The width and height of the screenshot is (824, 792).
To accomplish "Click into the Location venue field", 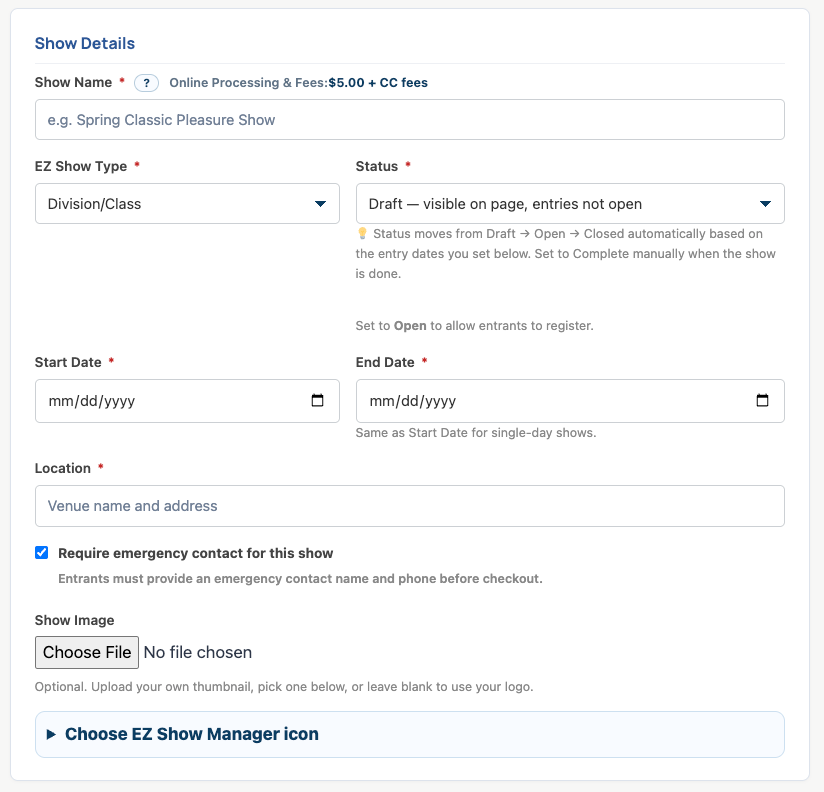I will point(410,506).
